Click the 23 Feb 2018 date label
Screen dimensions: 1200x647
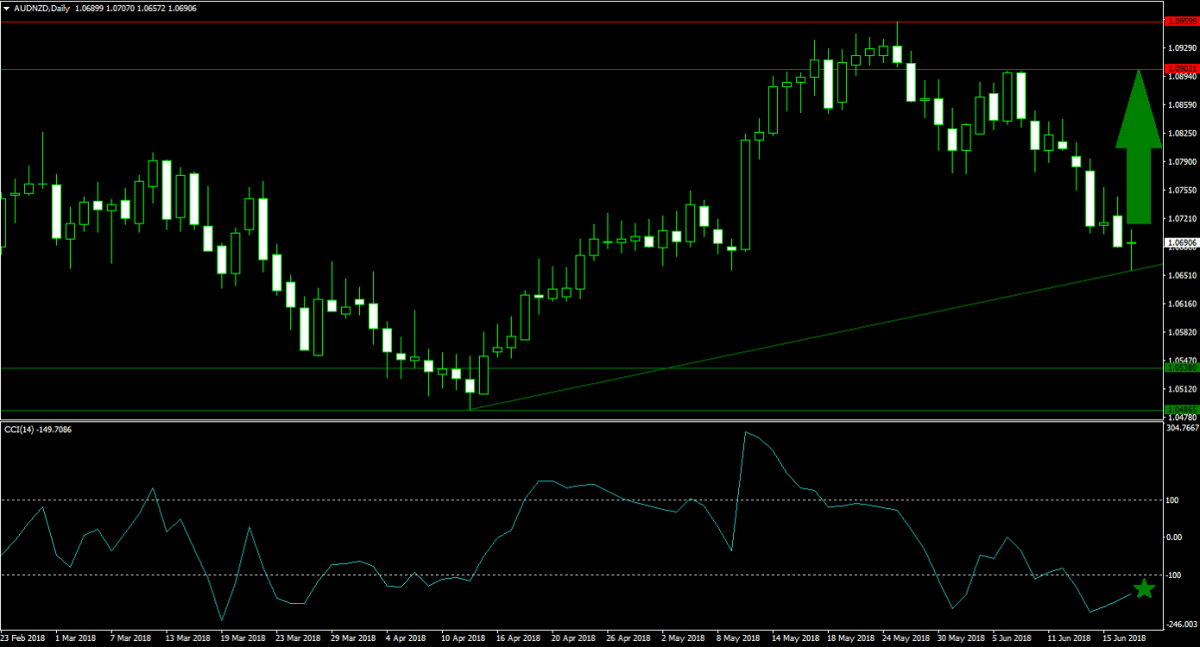[x=22, y=638]
